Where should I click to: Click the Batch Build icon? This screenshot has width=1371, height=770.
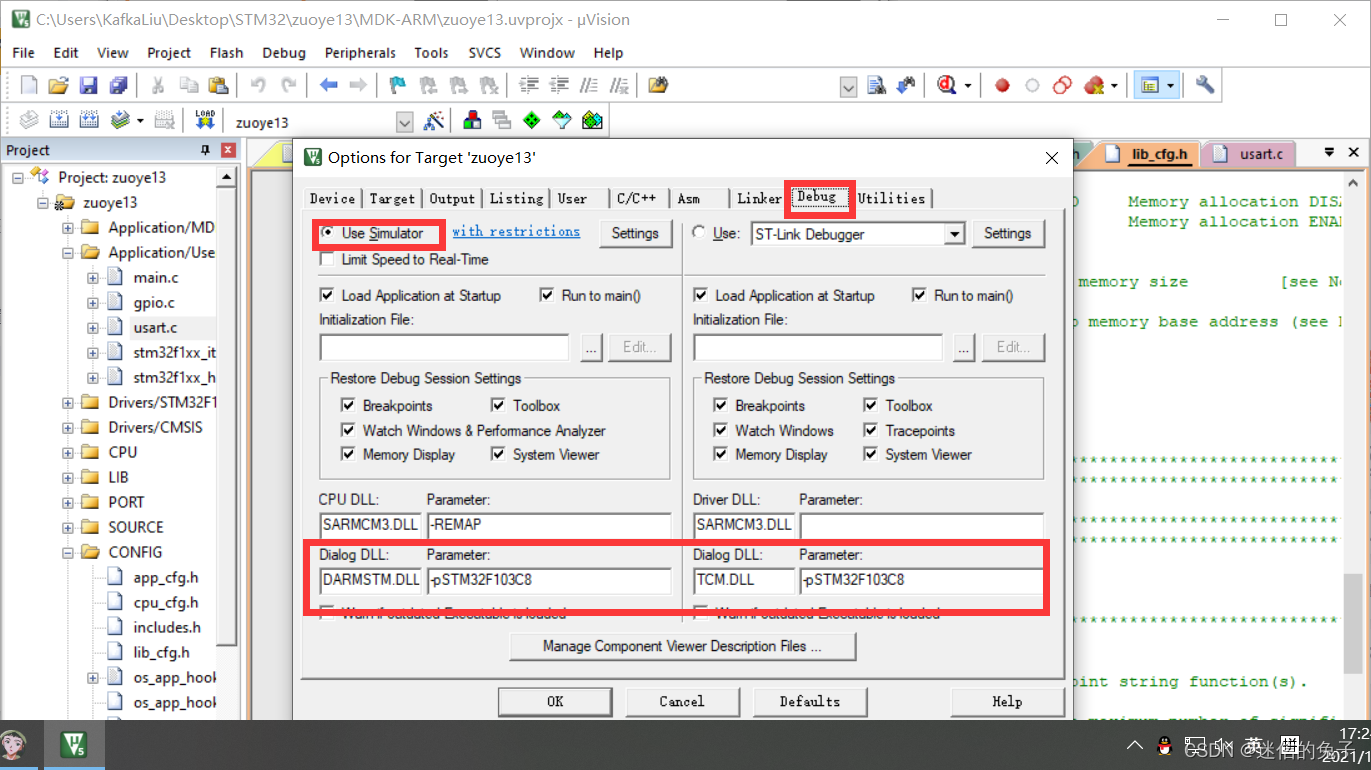[x=121, y=120]
